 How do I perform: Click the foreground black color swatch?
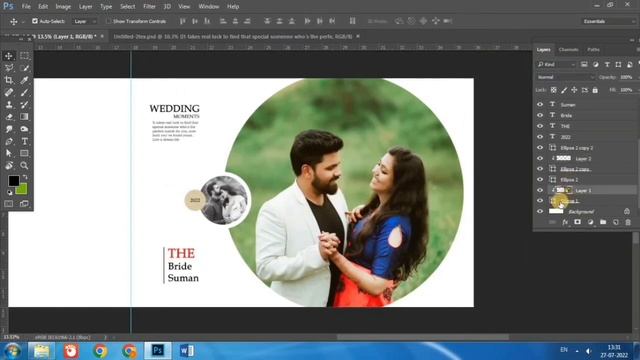pyautogui.click(x=13, y=180)
